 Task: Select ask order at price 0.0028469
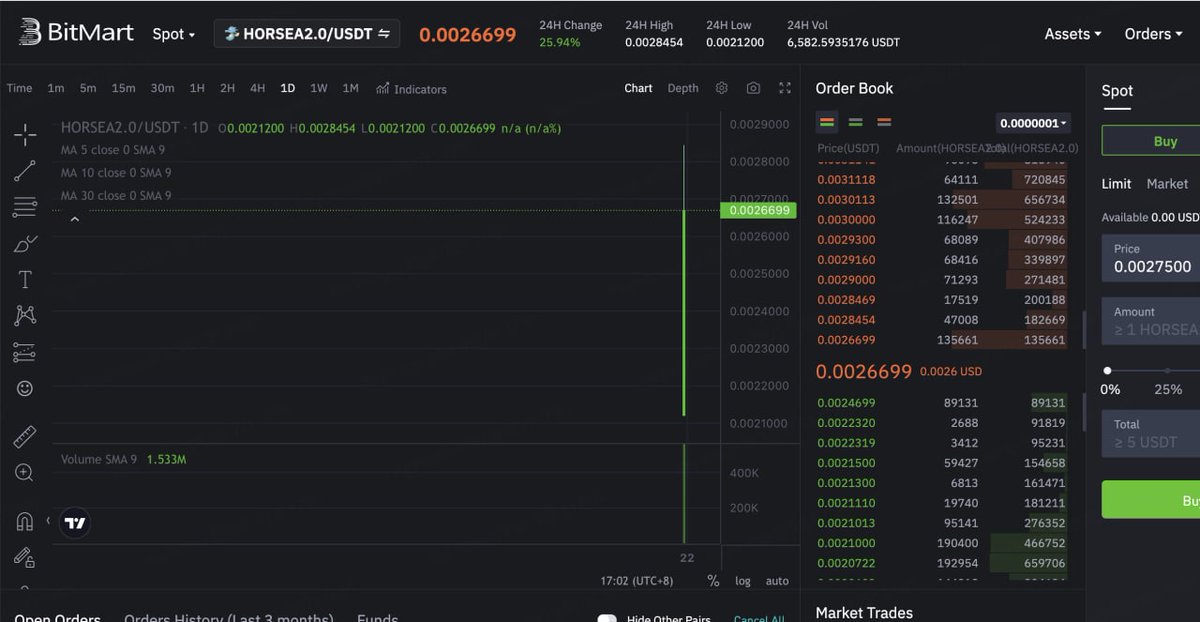coord(941,300)
